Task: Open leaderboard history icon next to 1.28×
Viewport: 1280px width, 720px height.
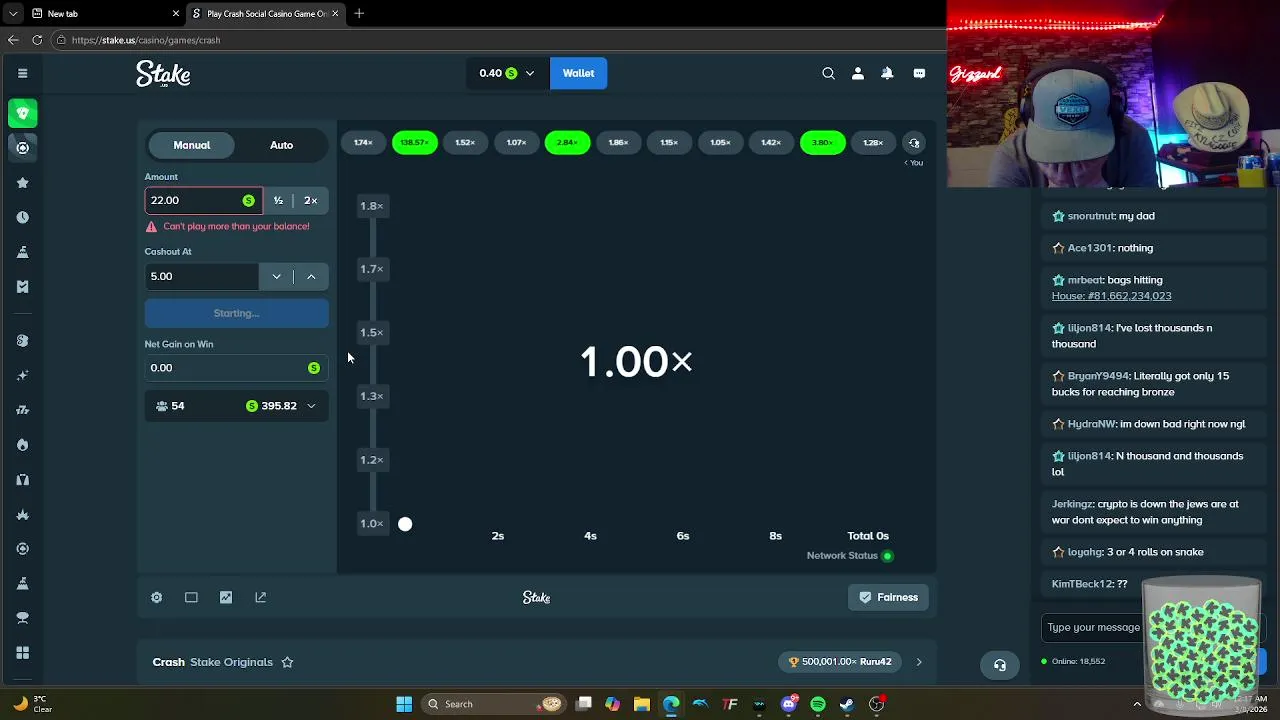Action: [914, 143]
